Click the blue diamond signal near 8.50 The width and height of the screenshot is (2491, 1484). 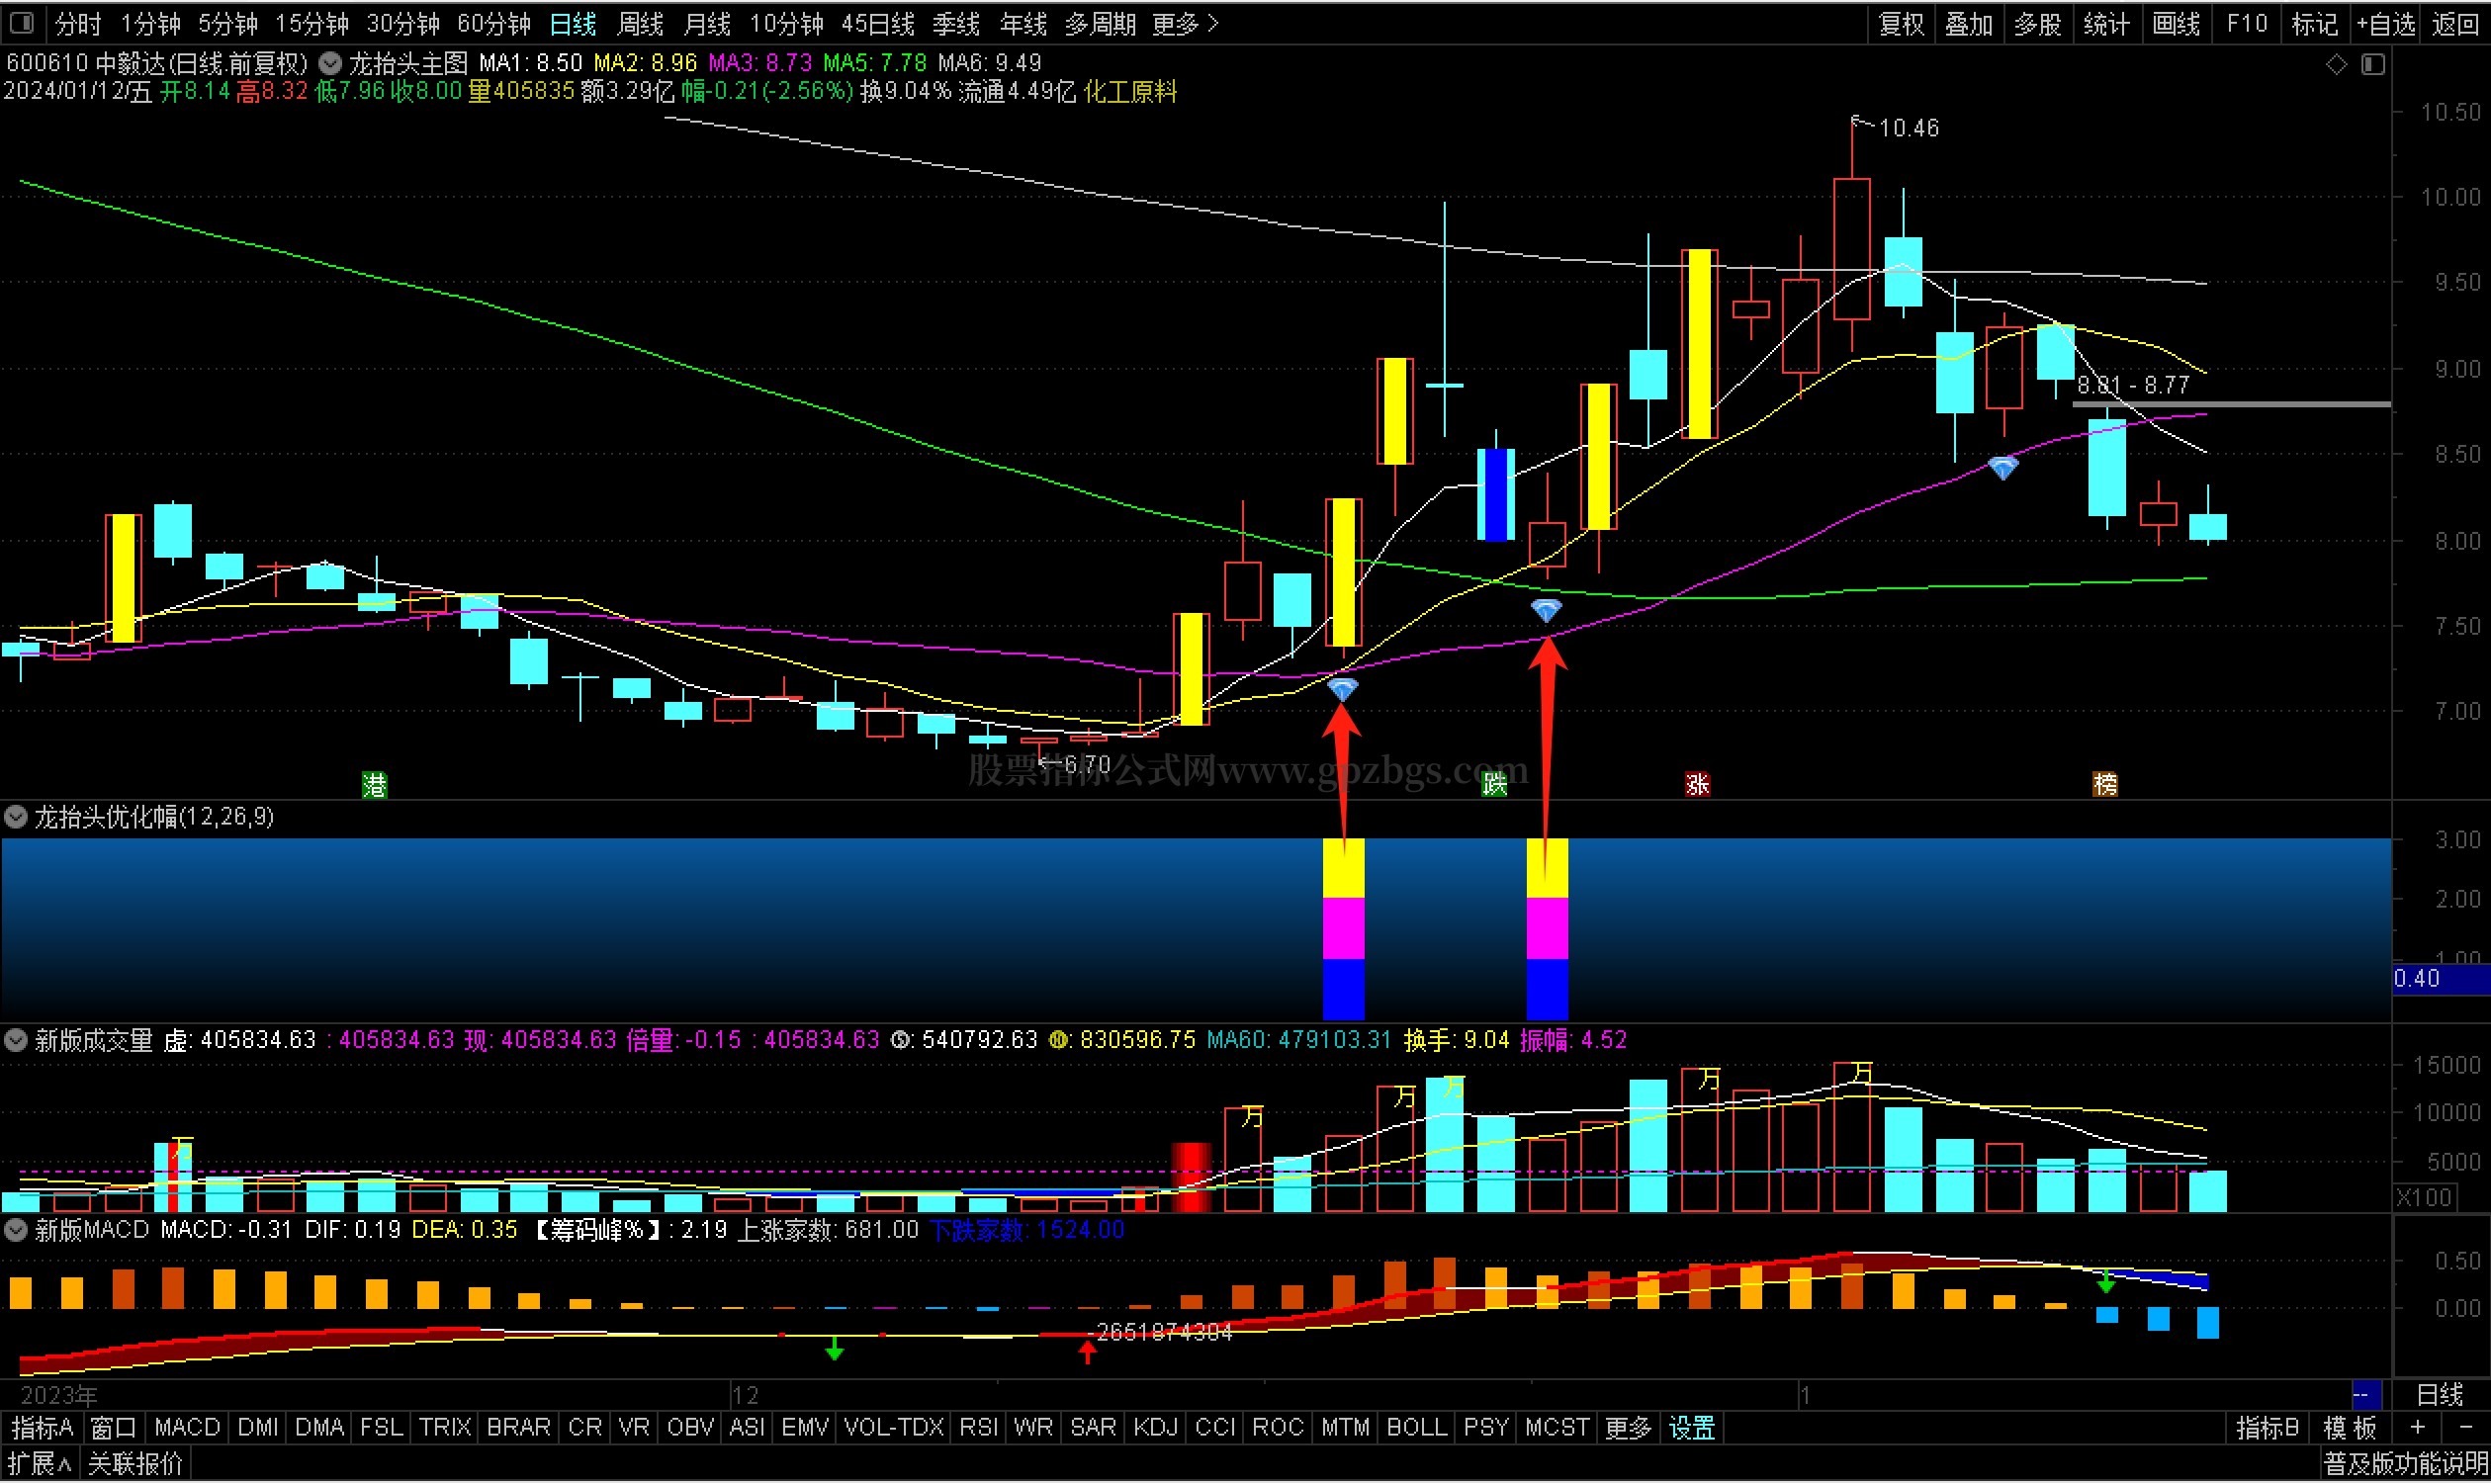[2002, 468]
